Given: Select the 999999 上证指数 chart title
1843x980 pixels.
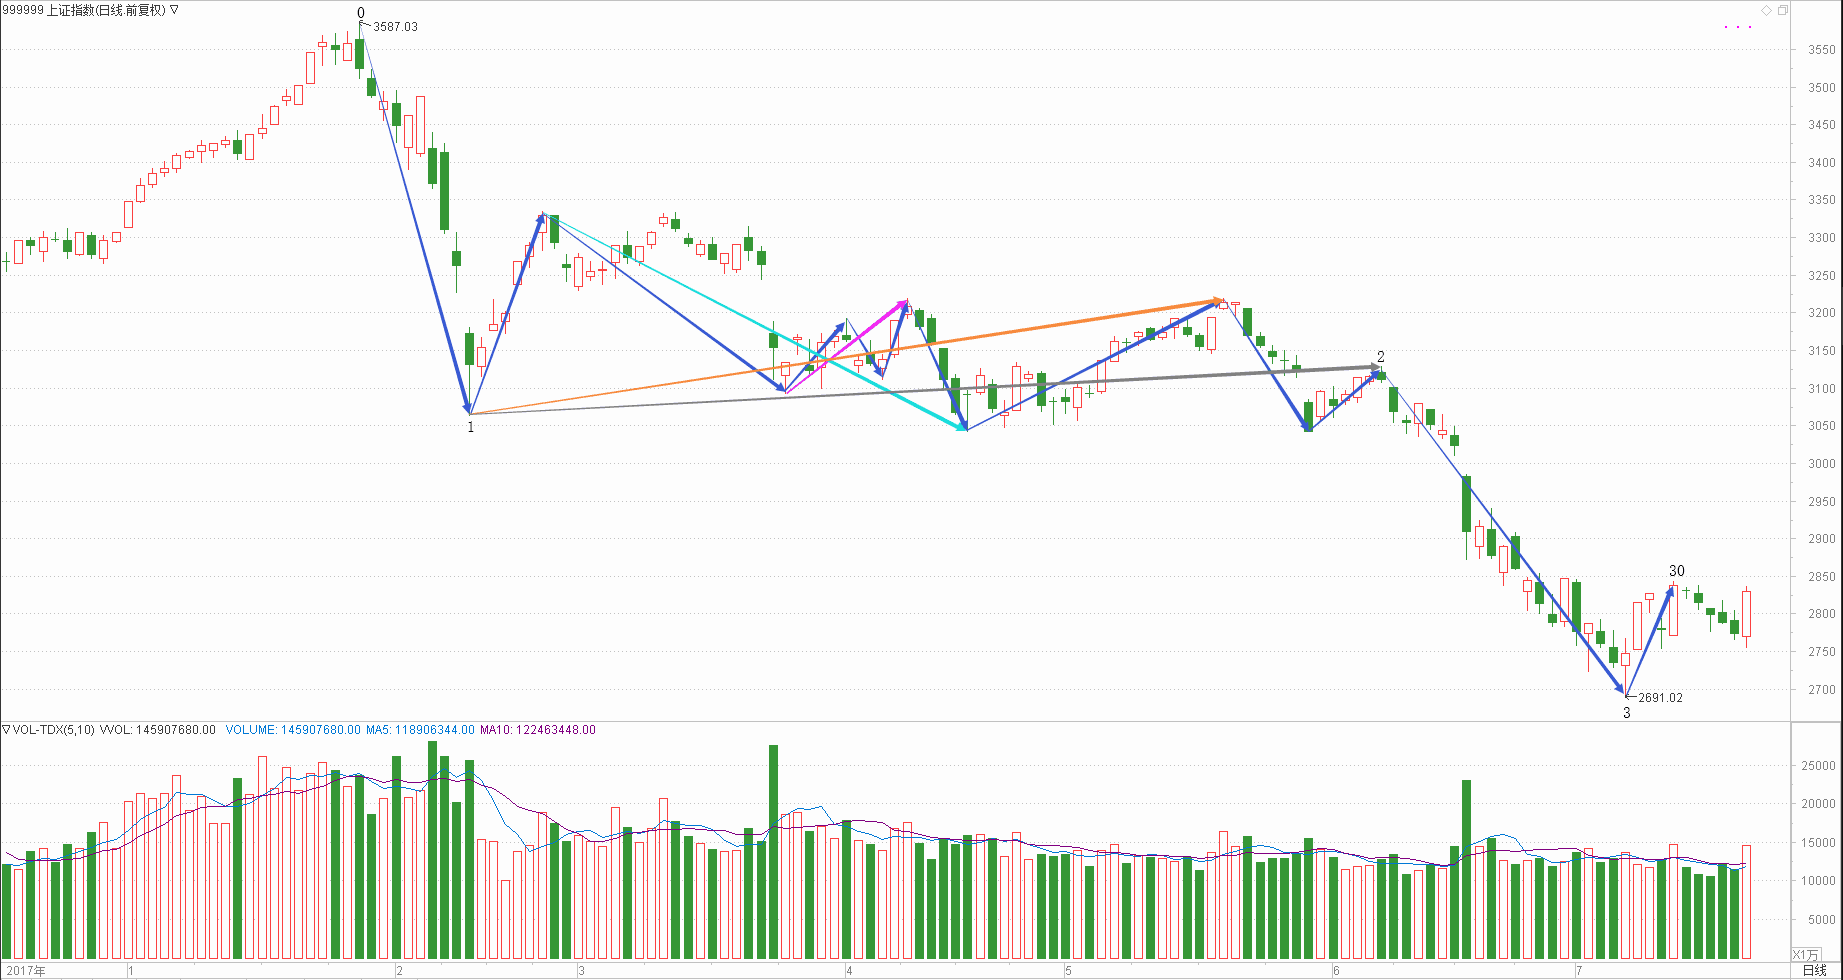Looking at the screenshot, I should pyautogui.click(x=83, y=10).
